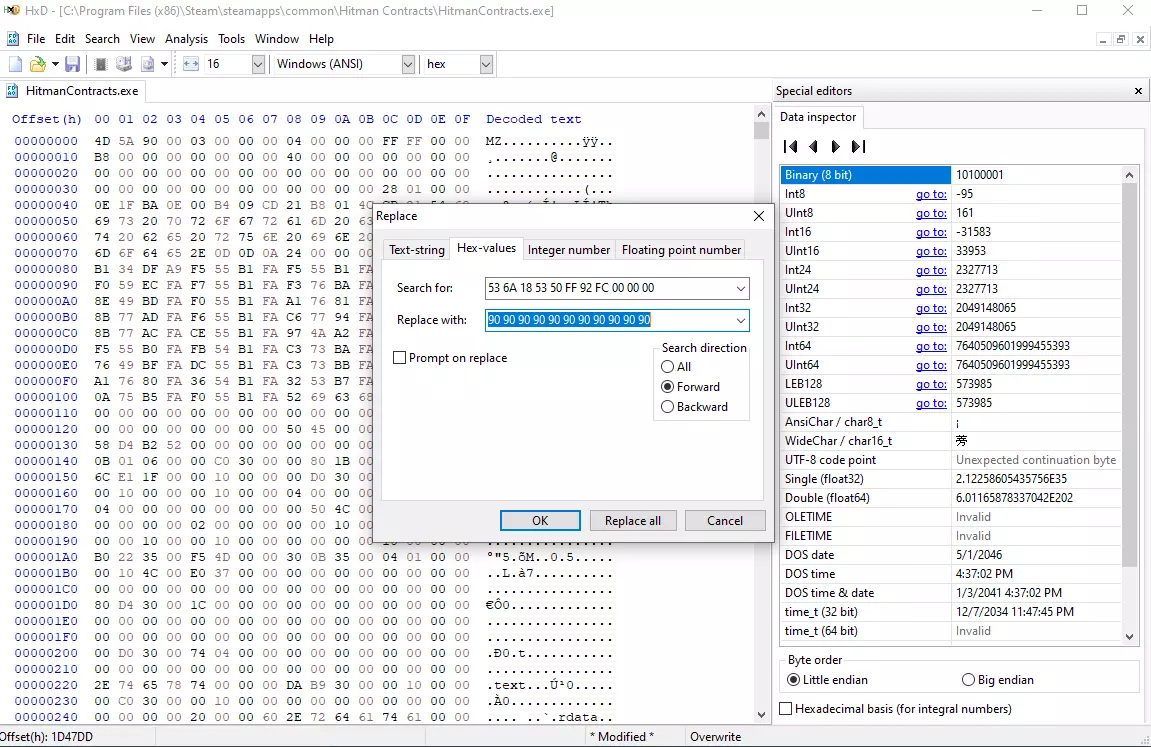This screenshot has width=1151, height=747.
Task: Click the Open main memory chip icon
Action: tap(101, 65)
